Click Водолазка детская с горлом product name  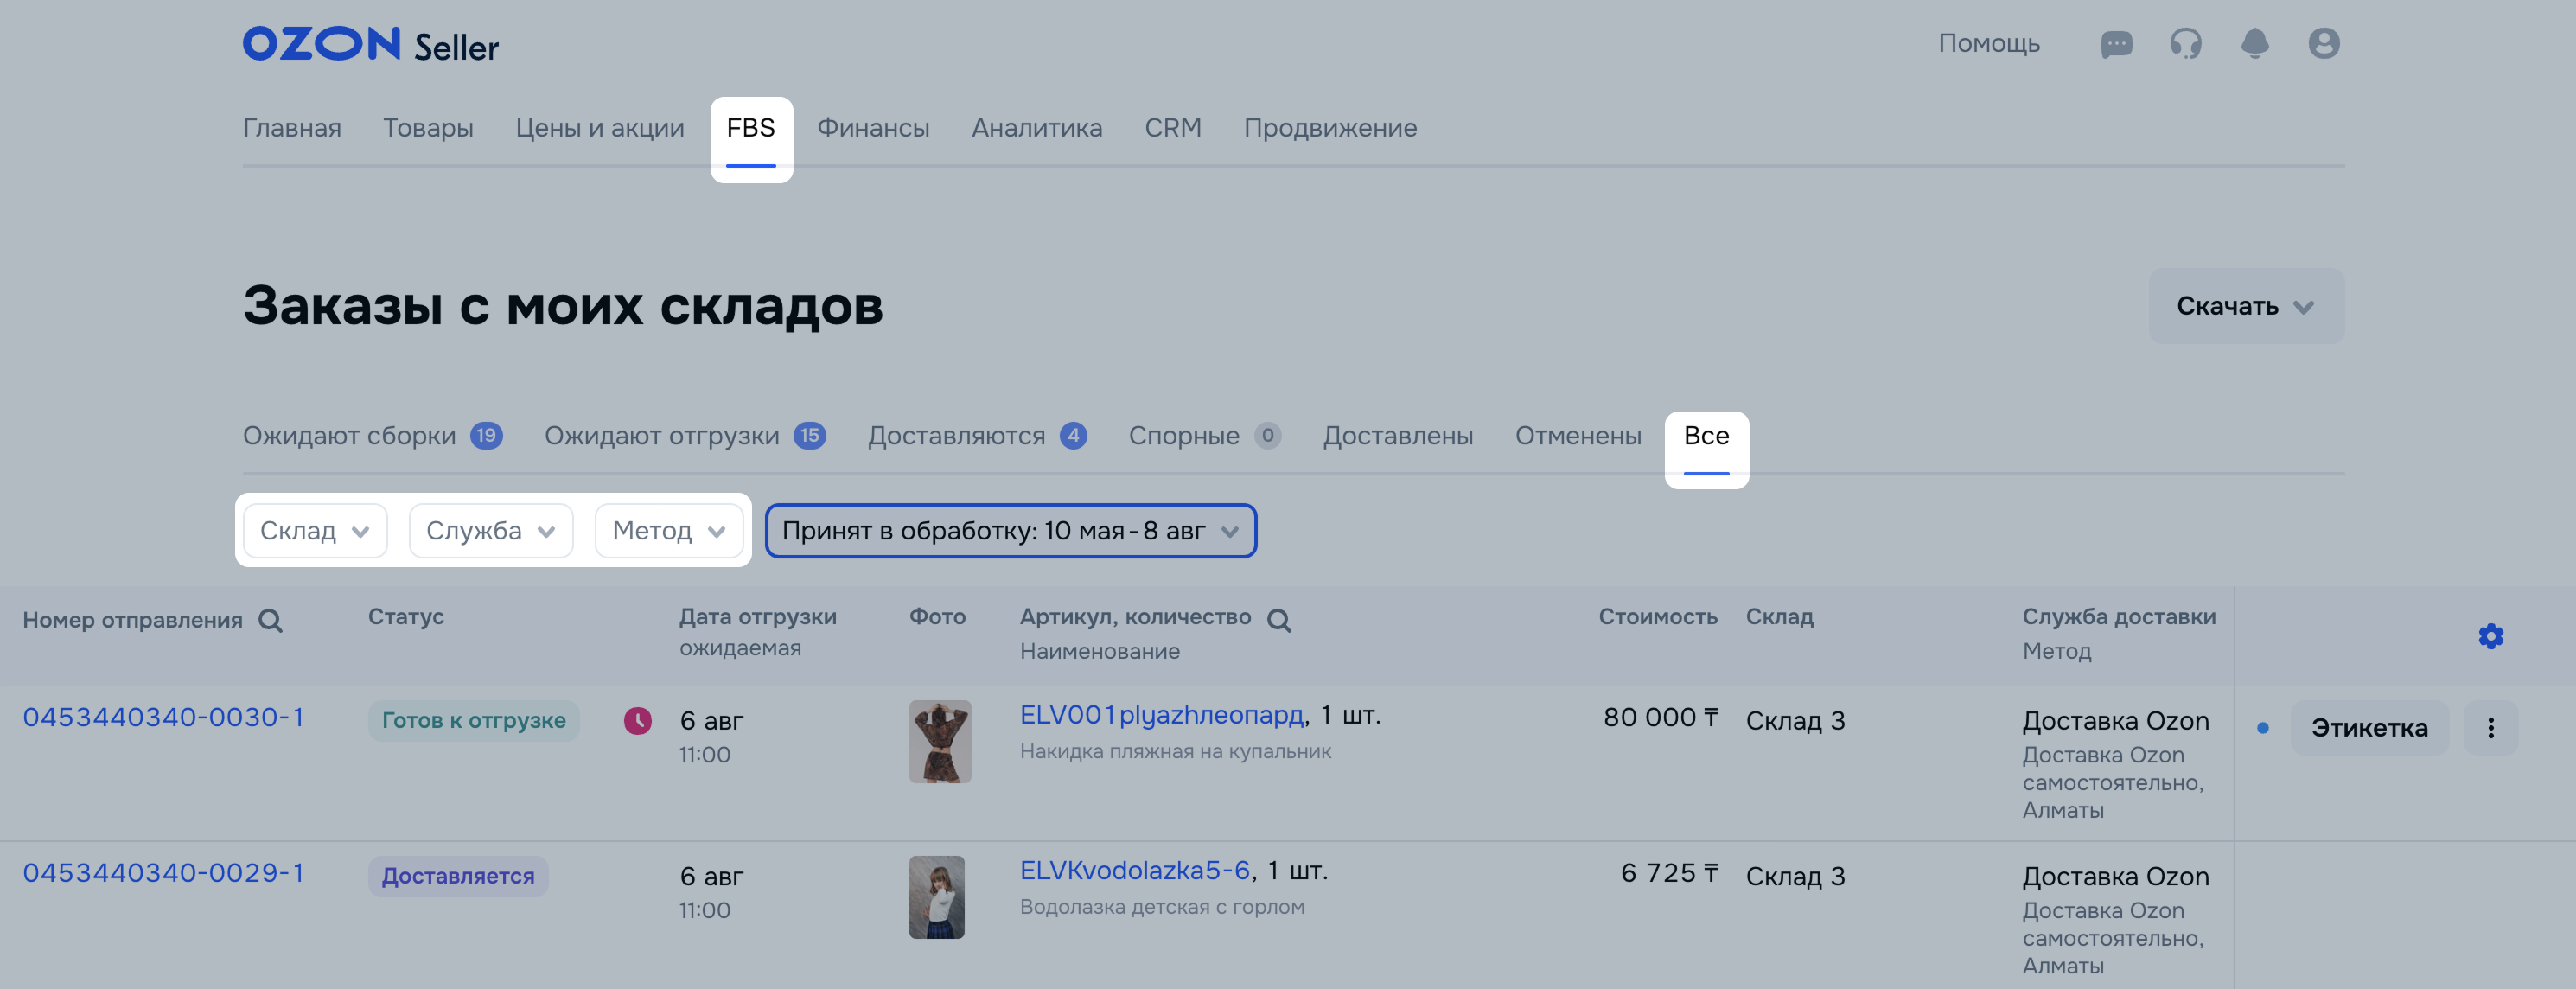[1162, 907]
